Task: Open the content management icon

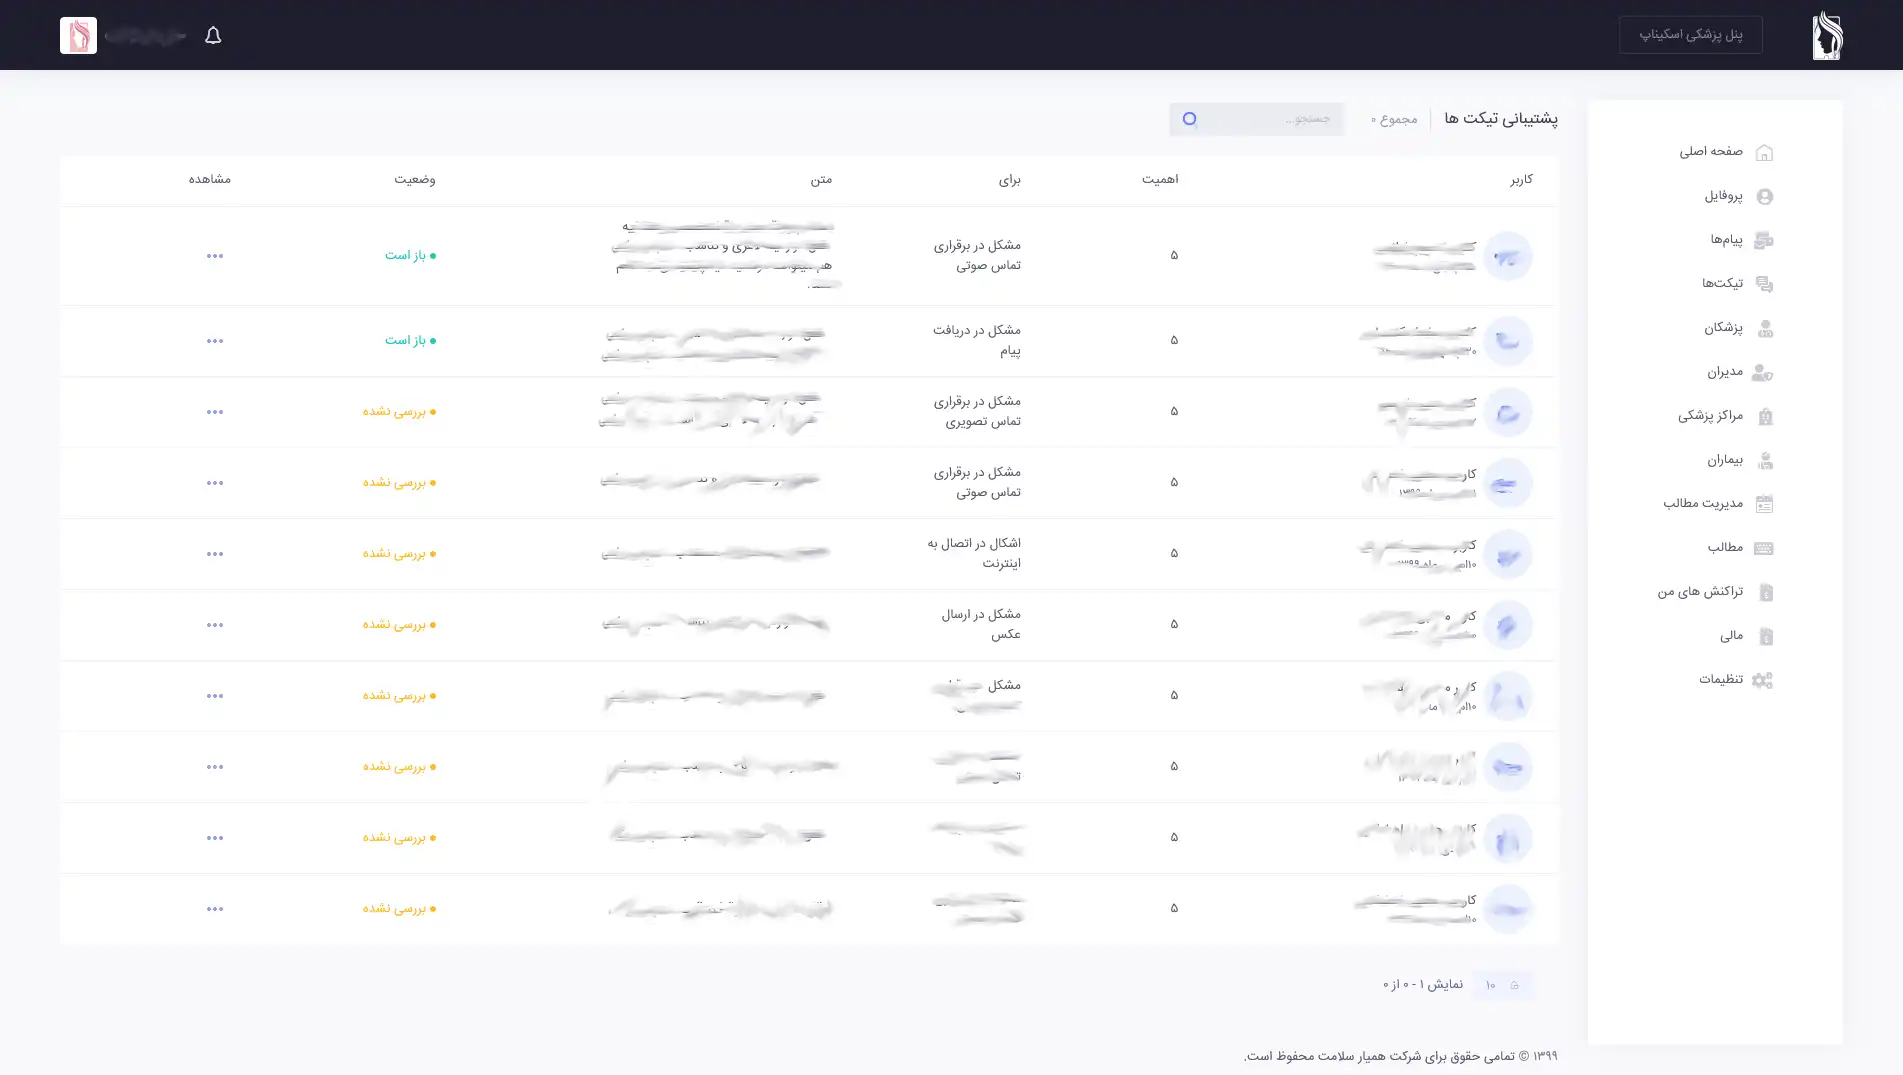Action: [x=1764, y=505]
